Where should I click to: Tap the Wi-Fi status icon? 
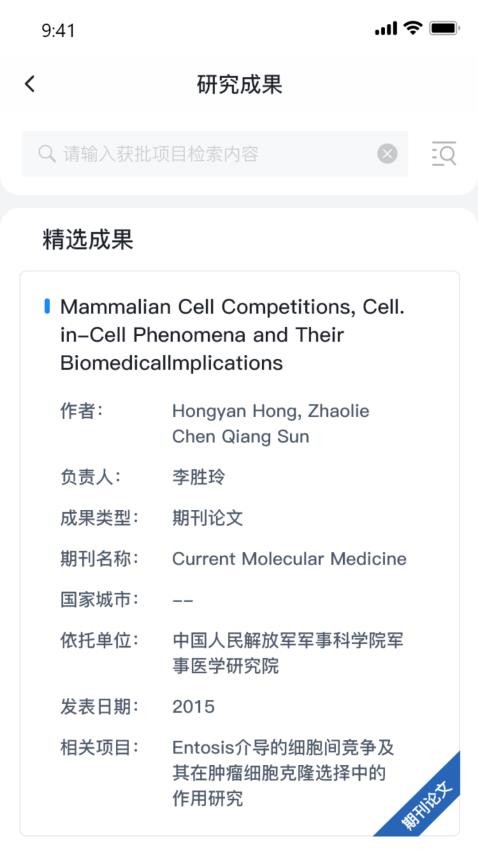coord(413,28)
